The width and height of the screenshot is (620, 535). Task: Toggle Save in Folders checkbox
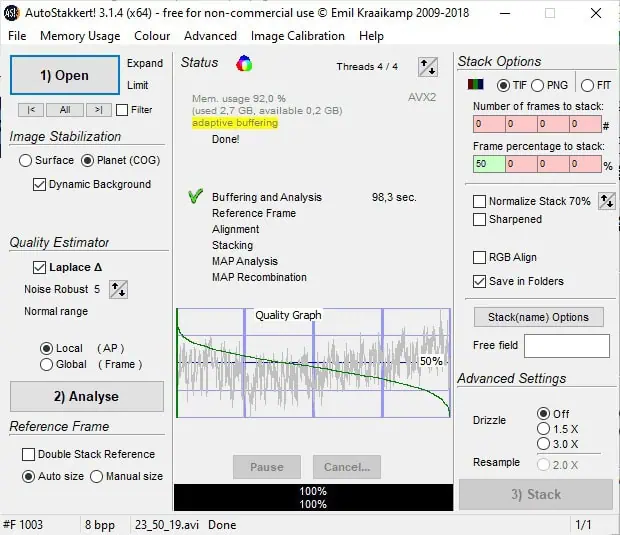pos(479,282)
